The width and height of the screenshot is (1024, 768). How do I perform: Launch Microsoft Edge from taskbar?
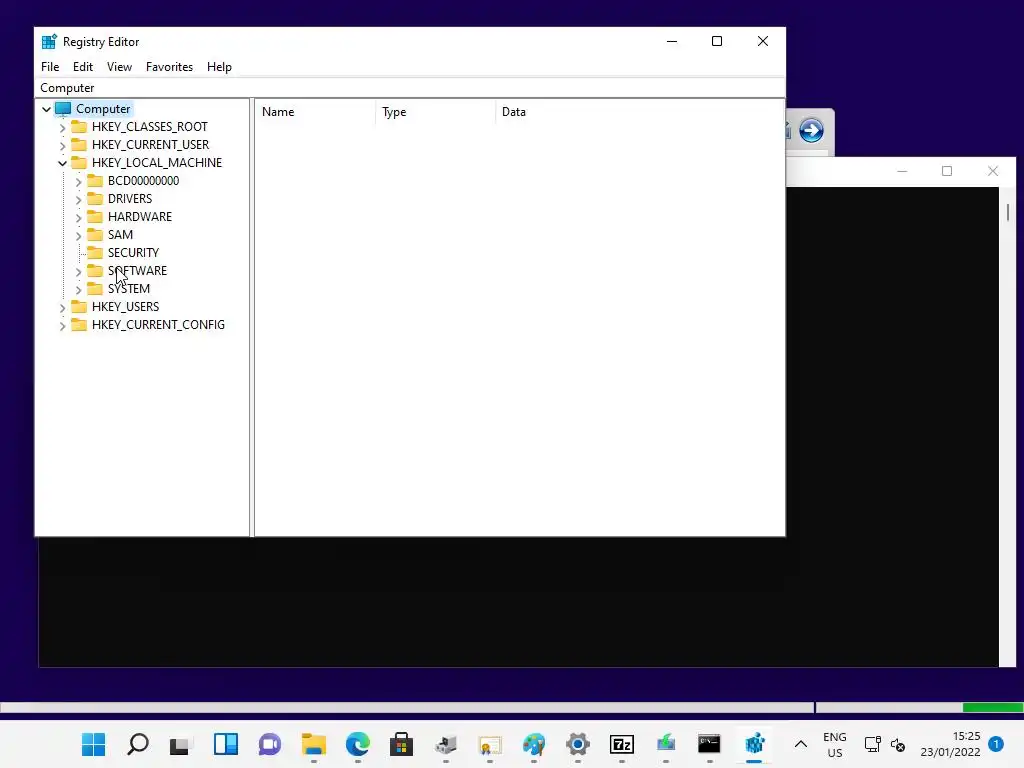358,744
